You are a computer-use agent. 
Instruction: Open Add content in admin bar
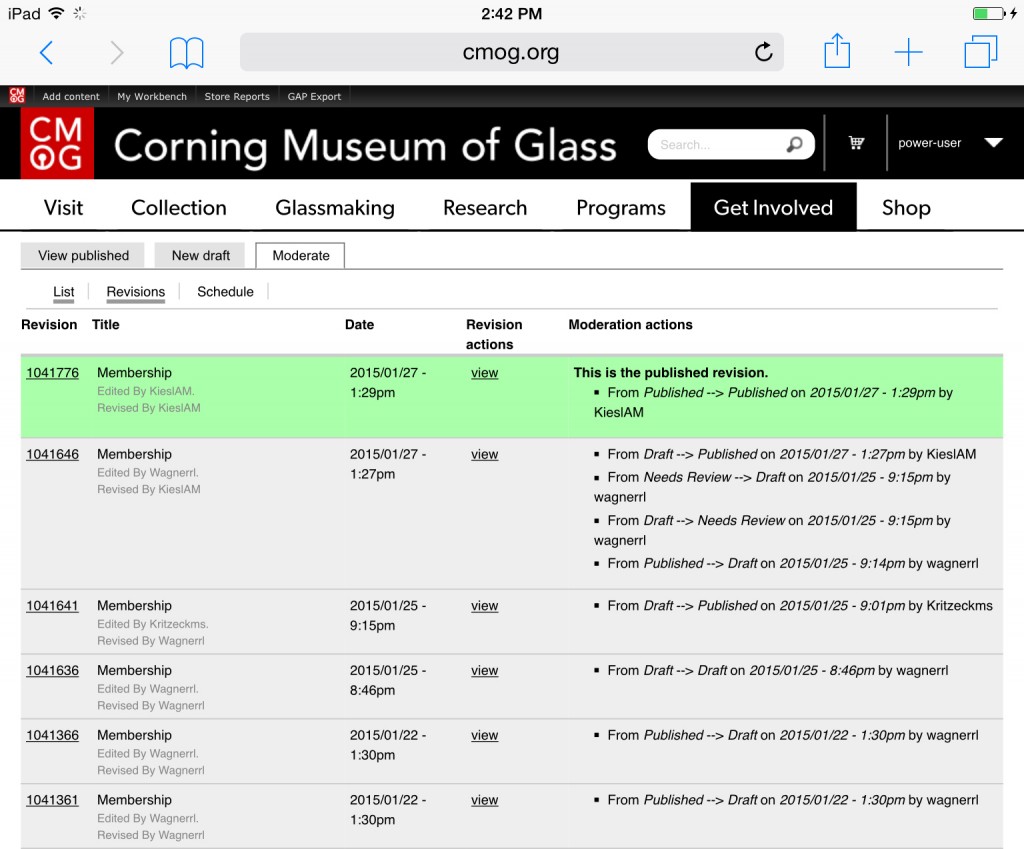(71, 96)
